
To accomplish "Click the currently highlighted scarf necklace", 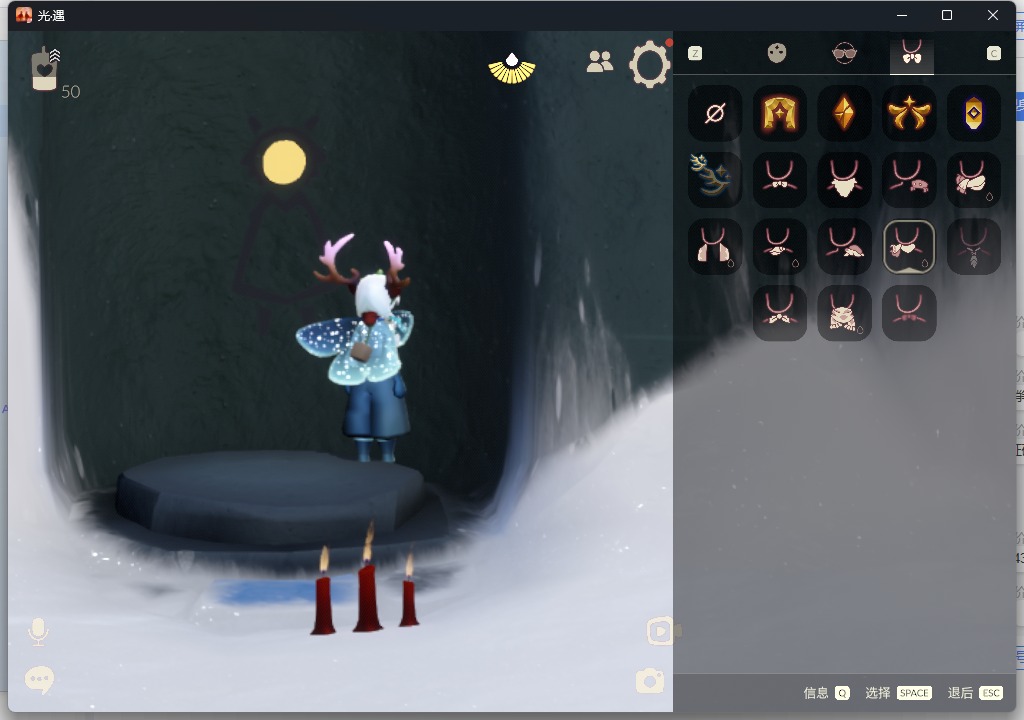I will (909, 246).
